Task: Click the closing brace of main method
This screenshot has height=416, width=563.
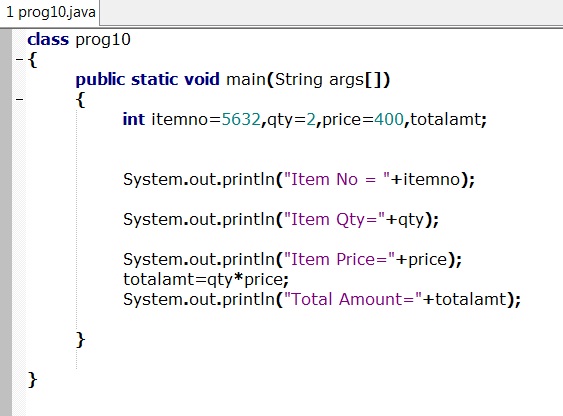Action: [x=80, y=340]
